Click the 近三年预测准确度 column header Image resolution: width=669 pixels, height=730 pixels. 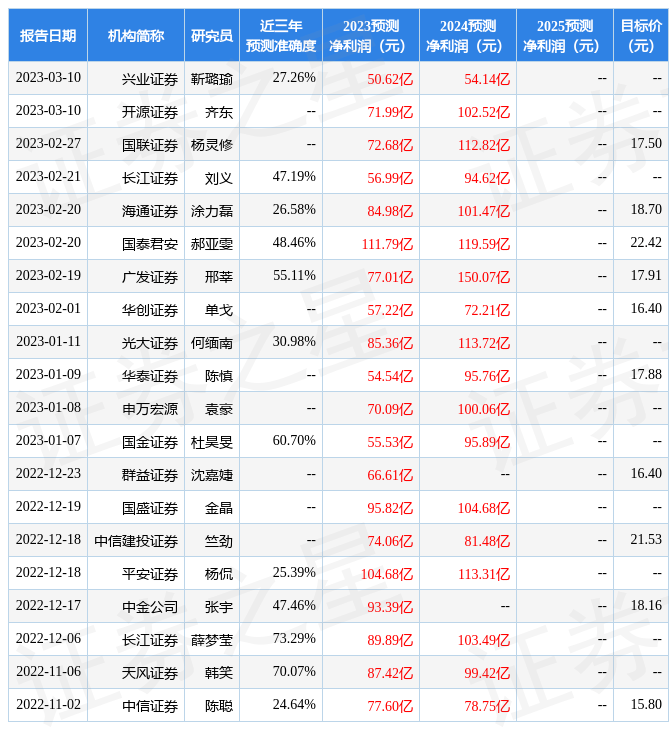281,36
